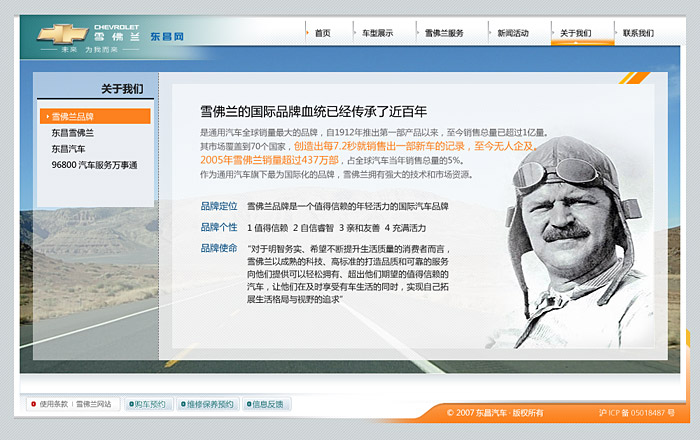Click the 维修保养预约 button
700x440 pixels.
208,404
